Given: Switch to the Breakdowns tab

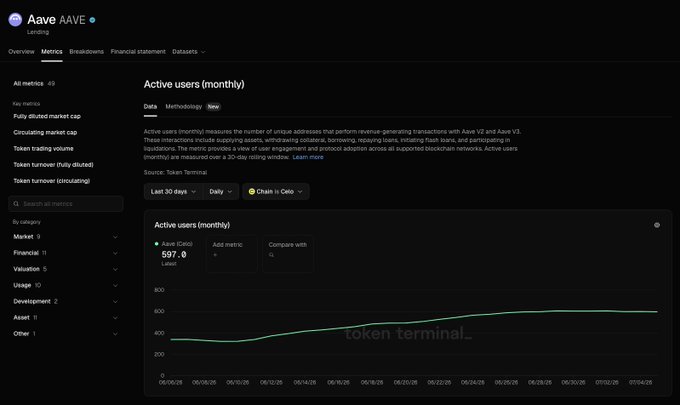Looking at the screenshot, I should click(86, 52).
